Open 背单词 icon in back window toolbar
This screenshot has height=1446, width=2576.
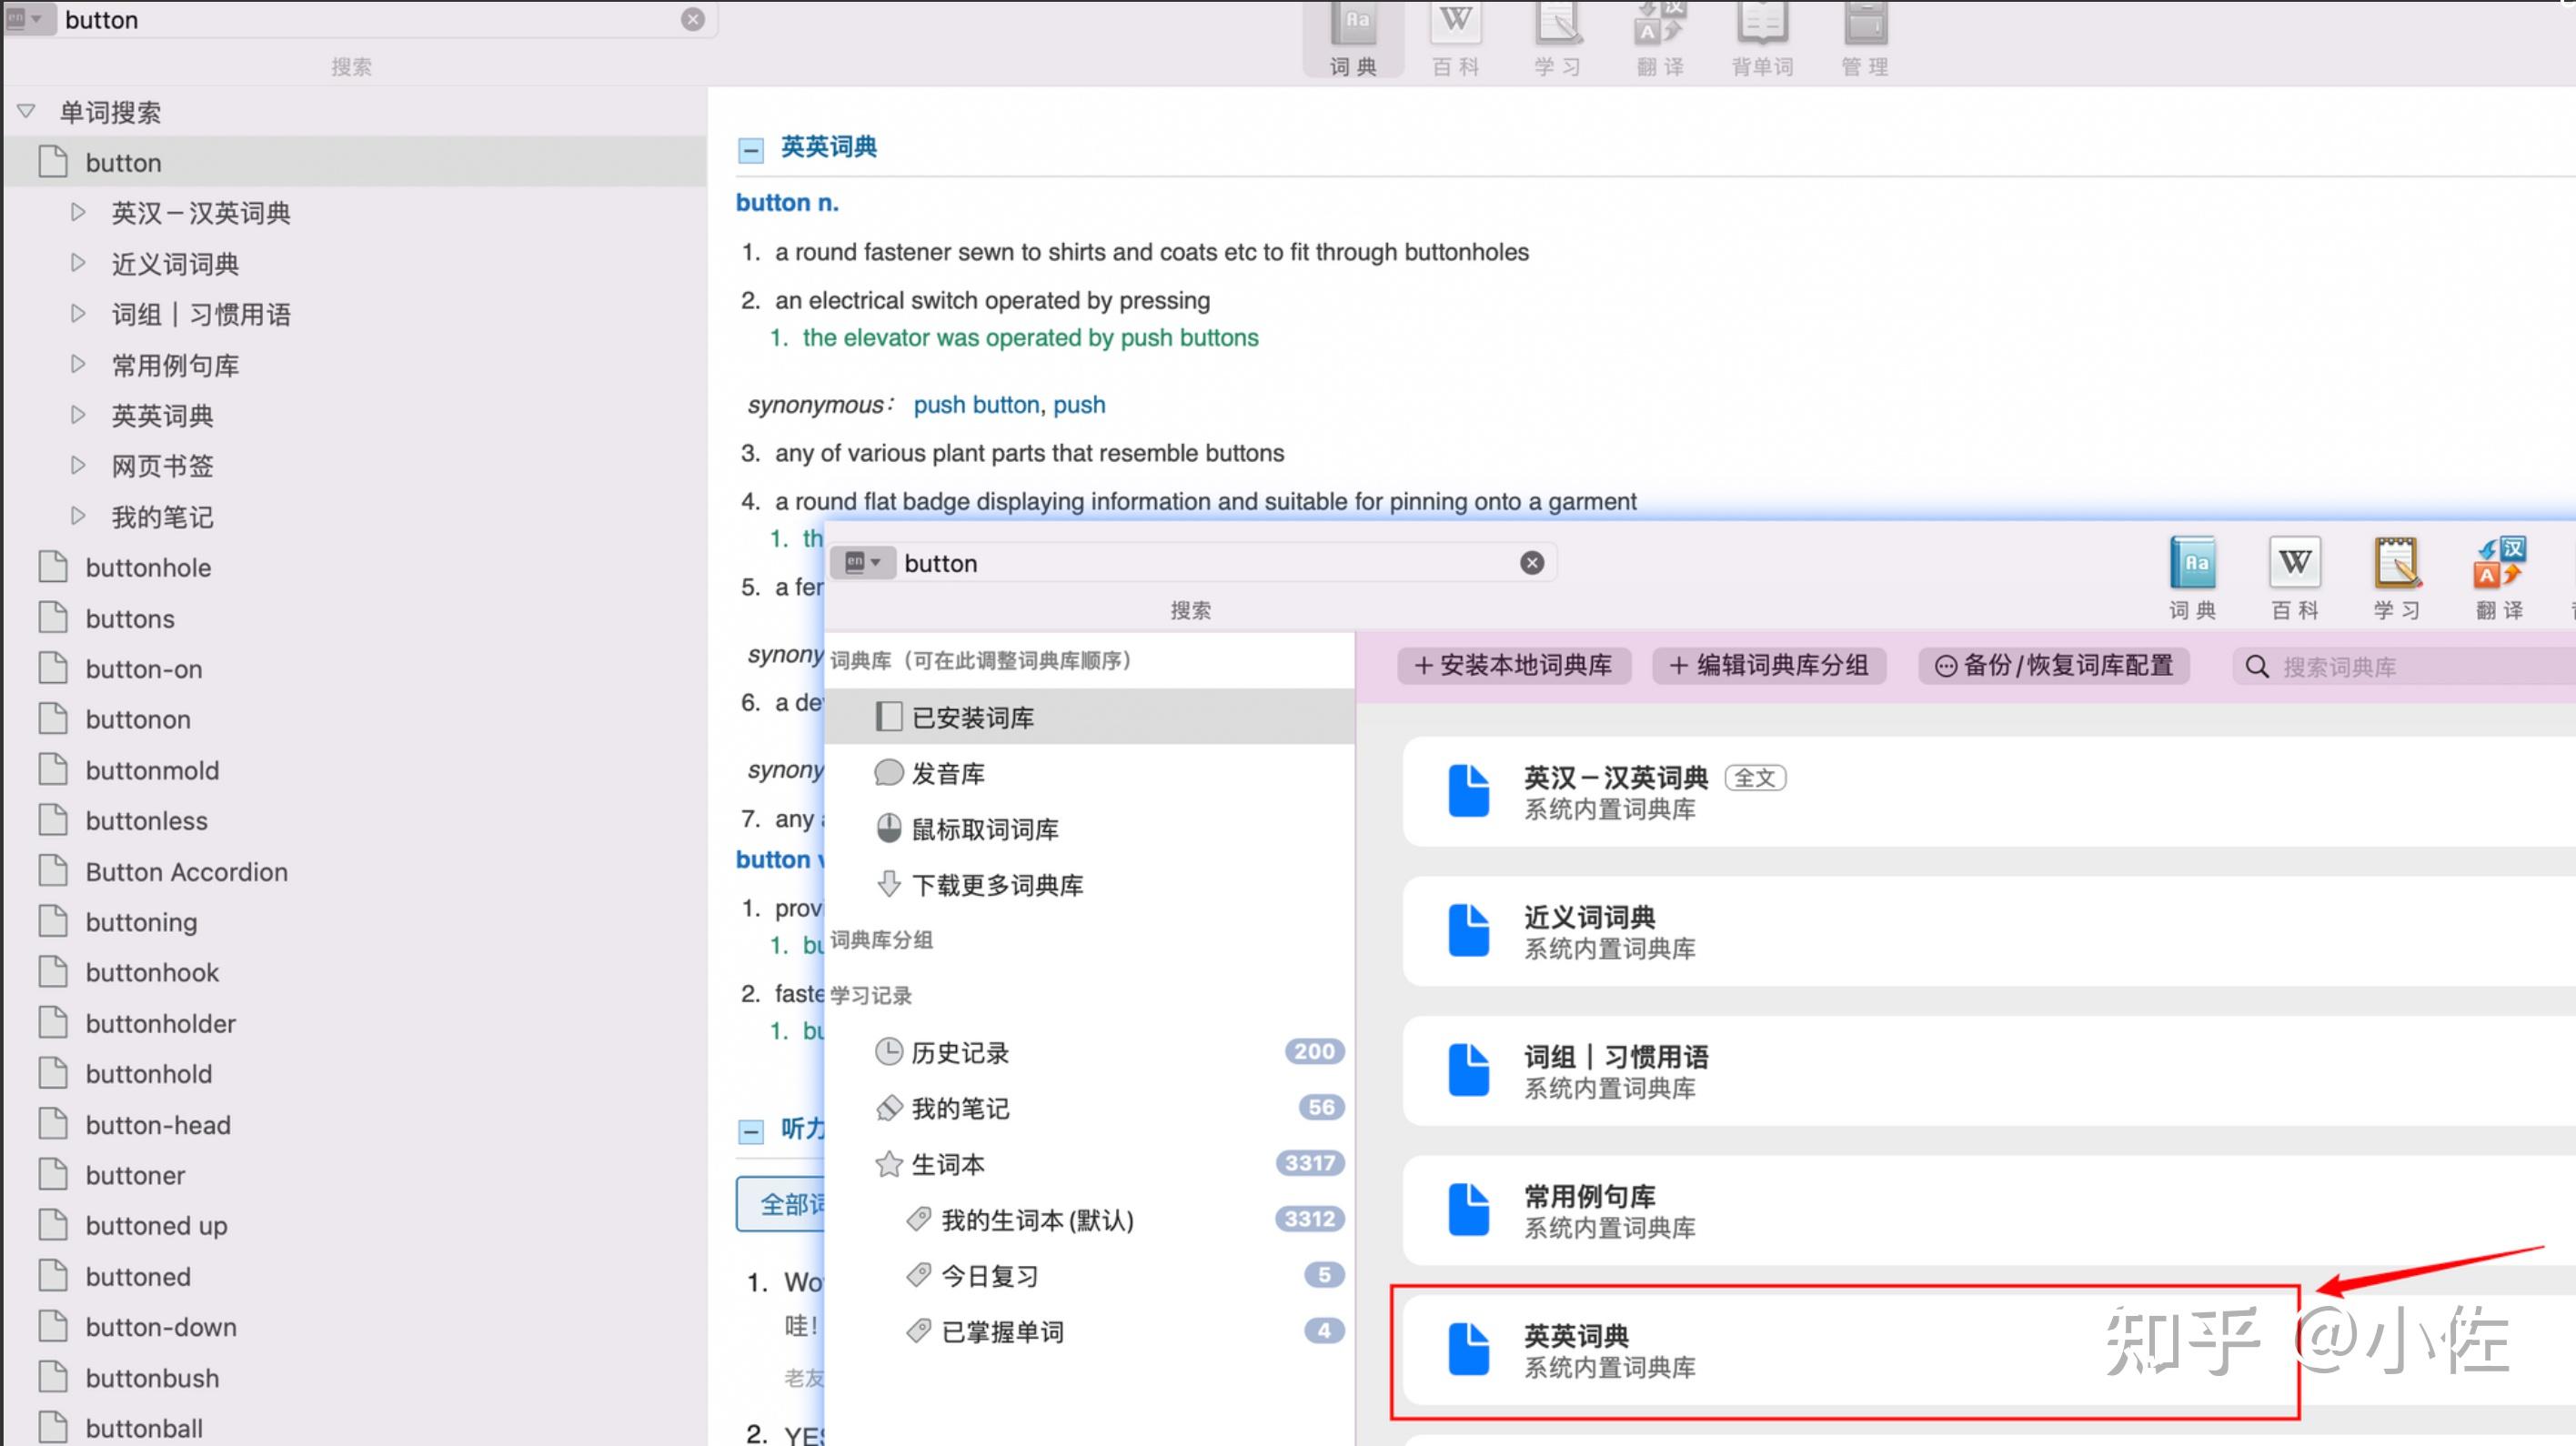pos(1762,40)
